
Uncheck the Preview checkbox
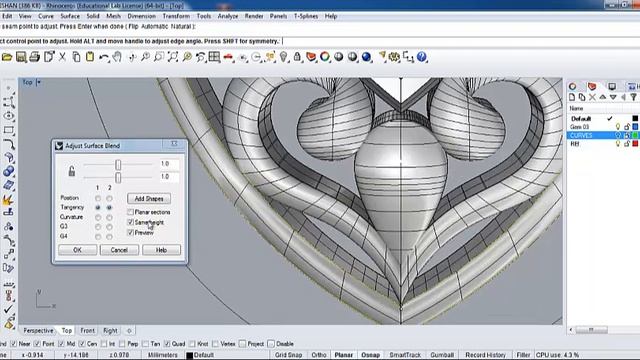tap(131, 233)
